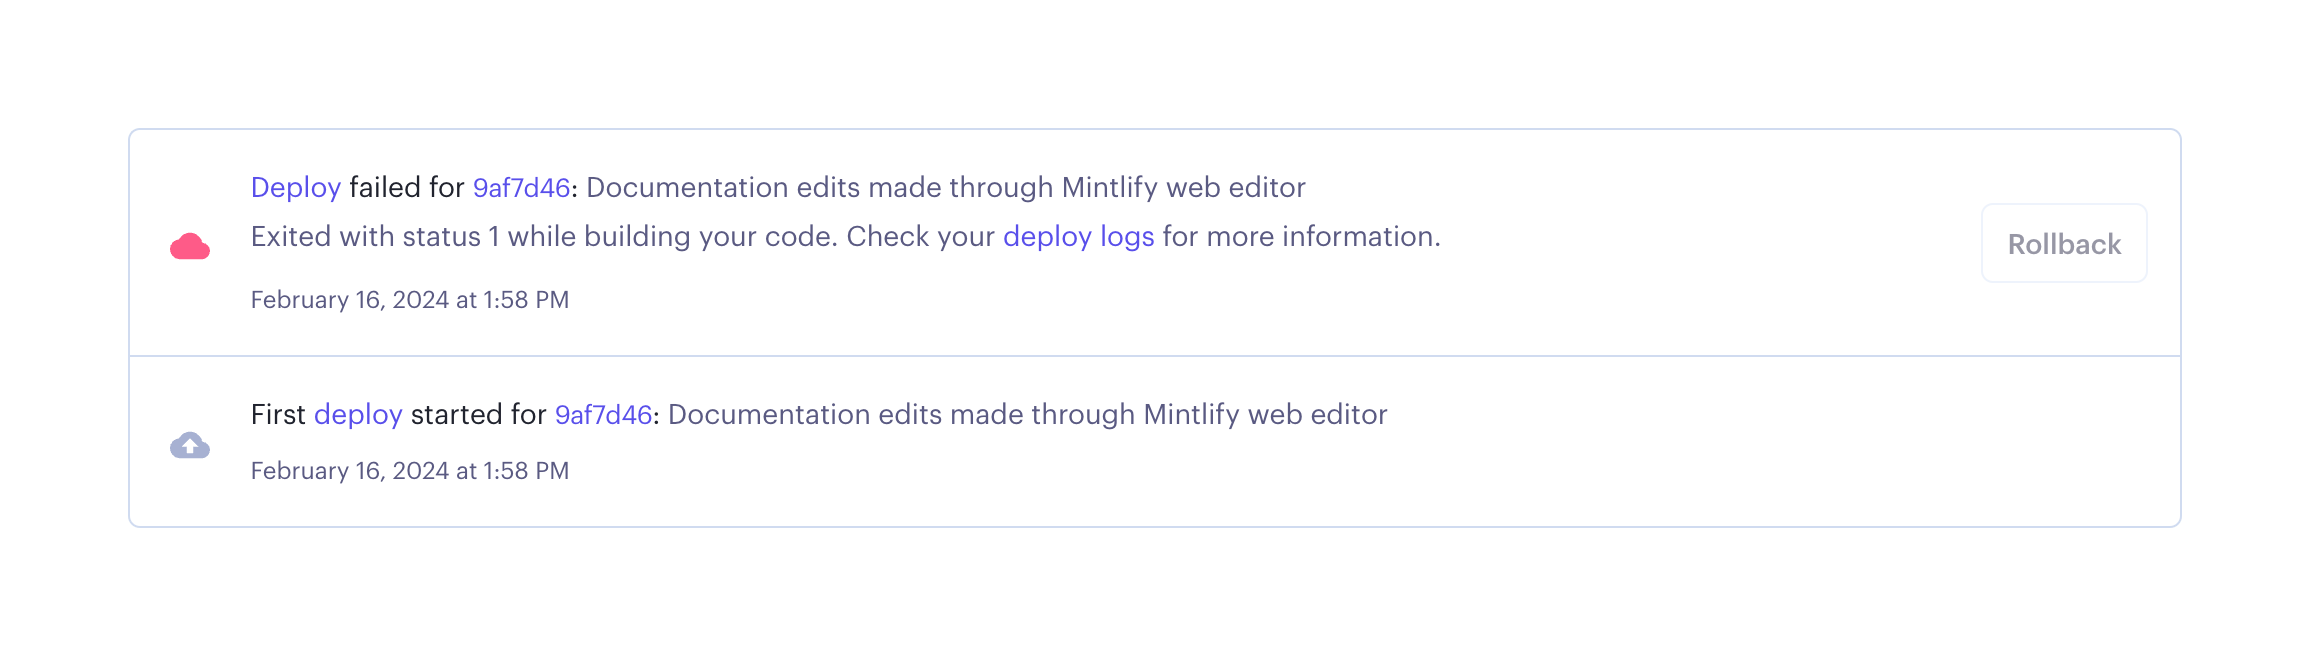Click the words "failed for" in first event
The height and width of the screenshot is (656, 2310).
pos(406,188)
